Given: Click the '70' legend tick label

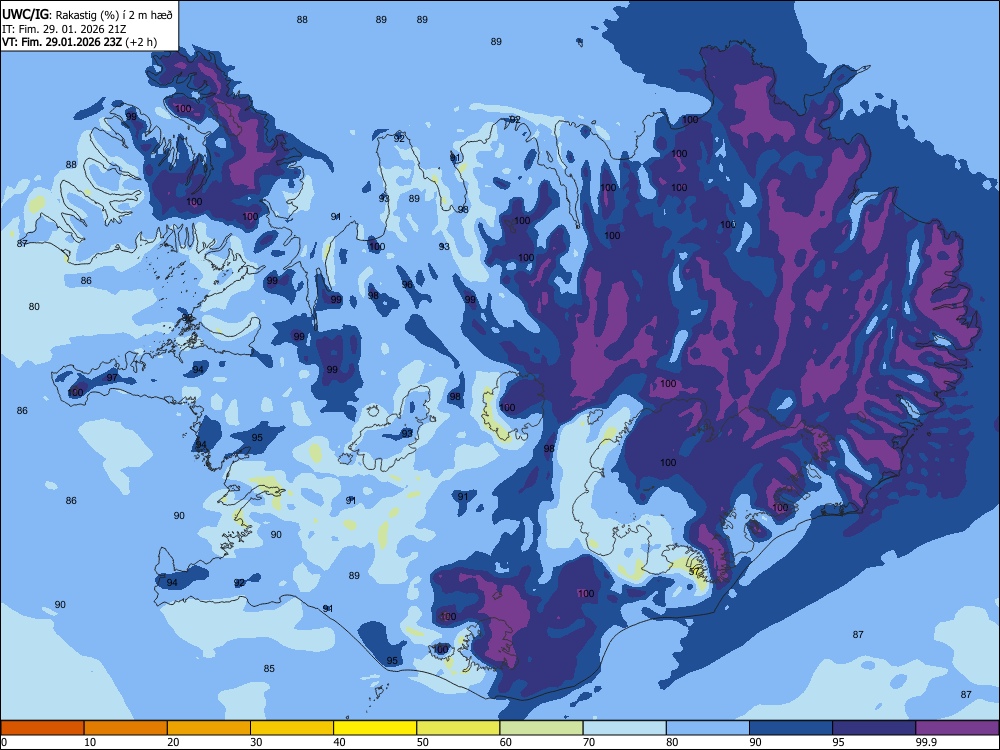Looking at the screenshot, I should 589,742.
